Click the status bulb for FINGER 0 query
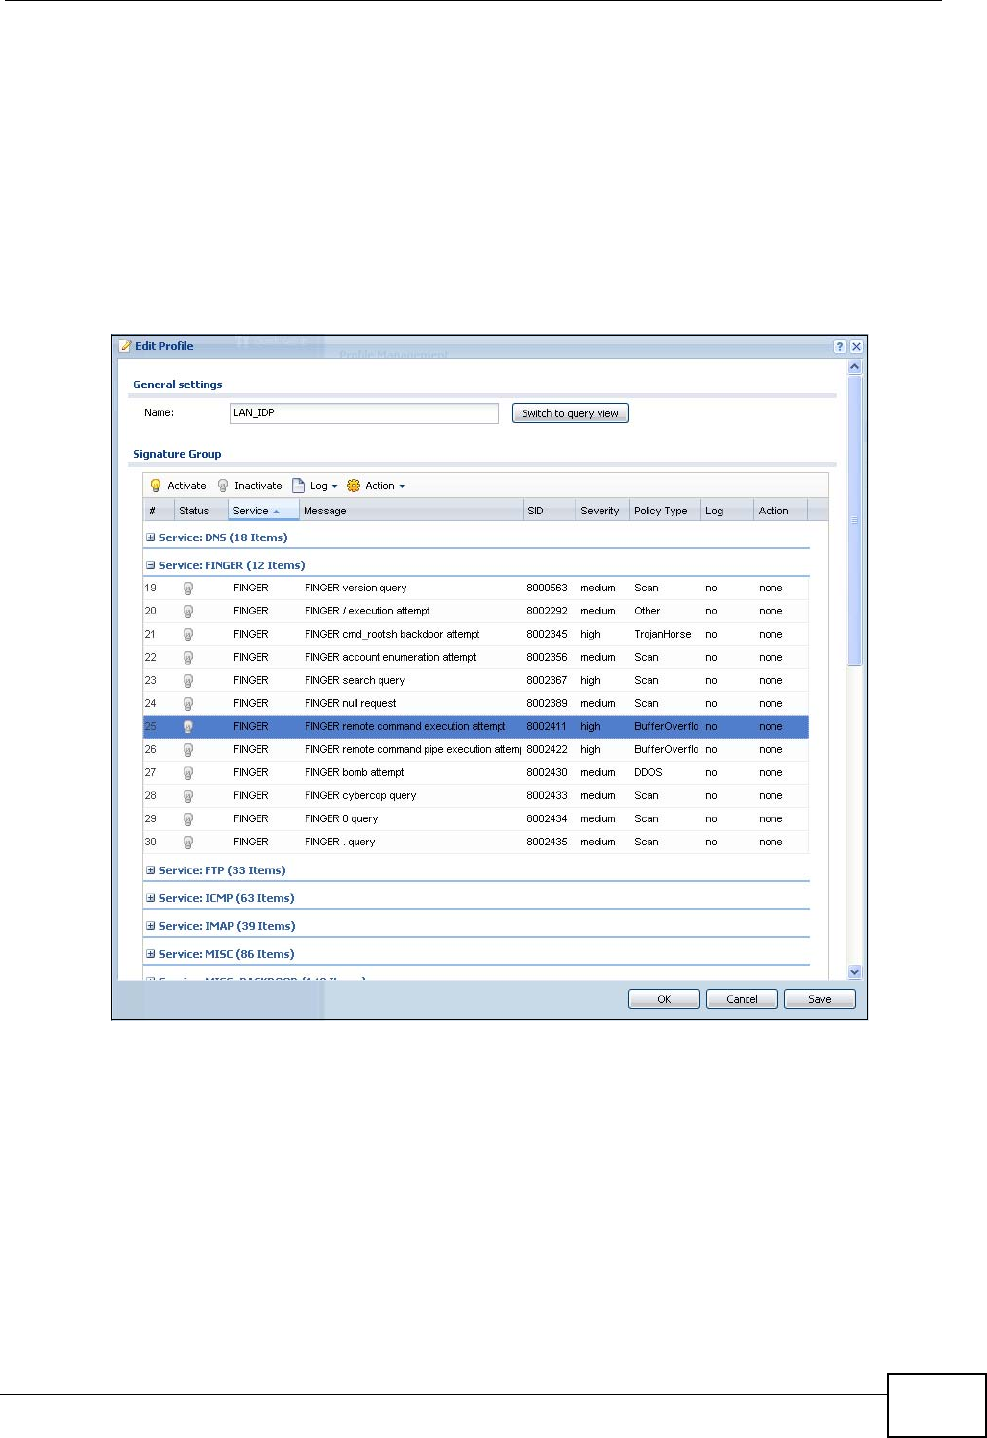The height and width of the screenshot is (1438, 987). tap(188, 818)
